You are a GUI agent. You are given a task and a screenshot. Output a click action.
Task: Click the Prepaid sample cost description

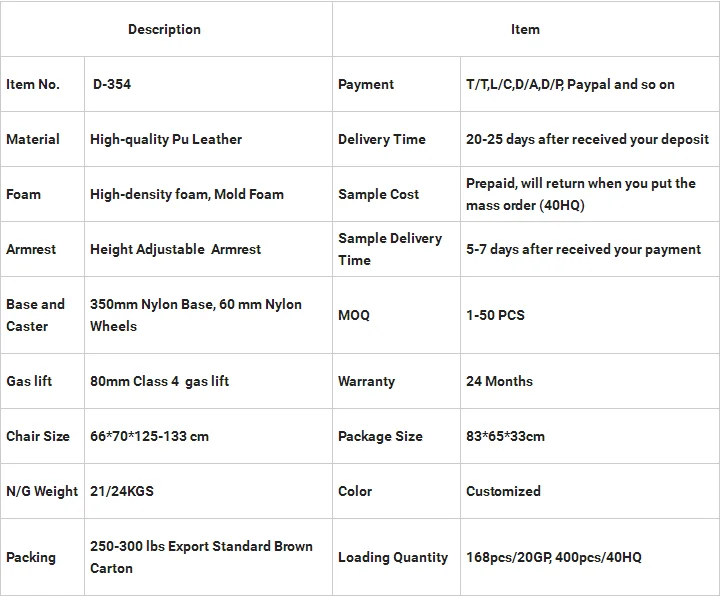580,194
